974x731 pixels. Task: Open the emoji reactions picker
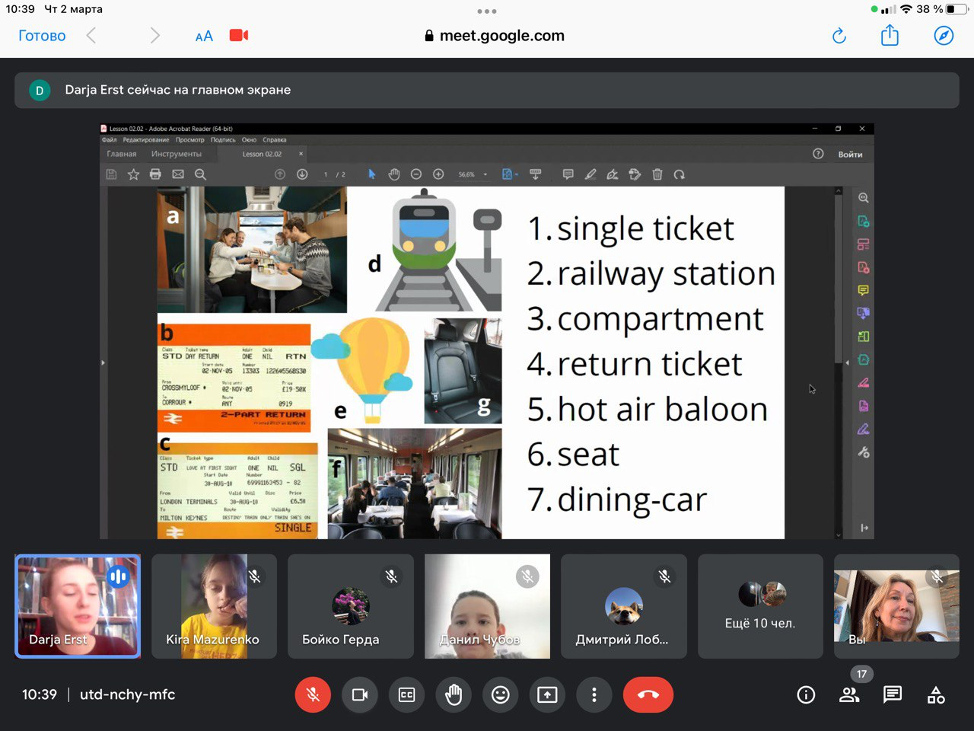pyautogui.click(x=500, y=695)
